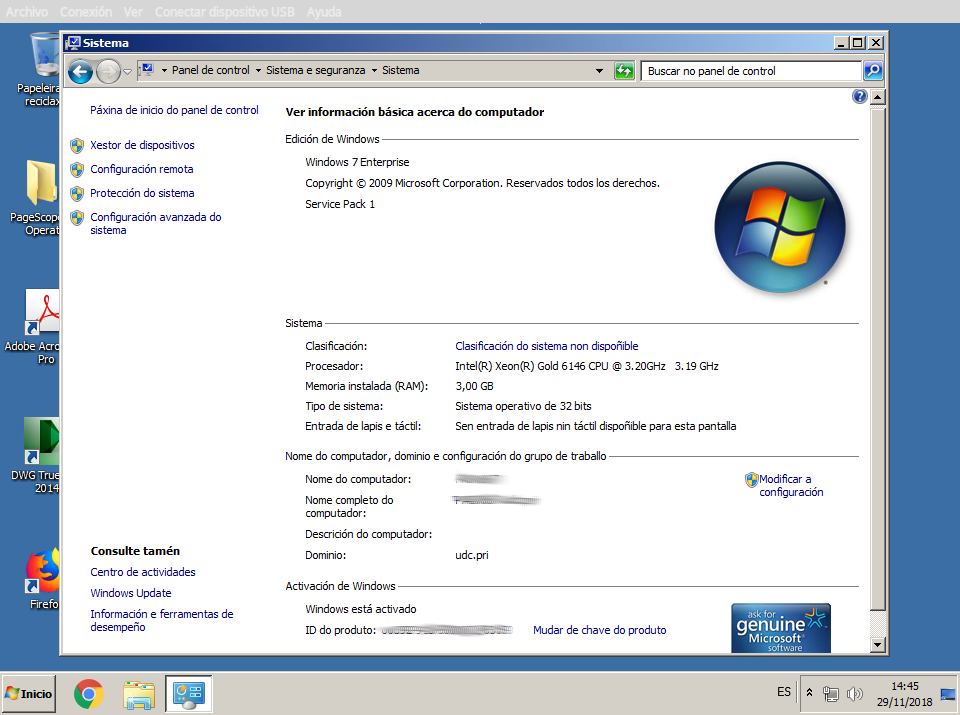Show hidden tray icons arrow
Image resolution: width=960 pixels, height=715 pixels.
[809, 692]
